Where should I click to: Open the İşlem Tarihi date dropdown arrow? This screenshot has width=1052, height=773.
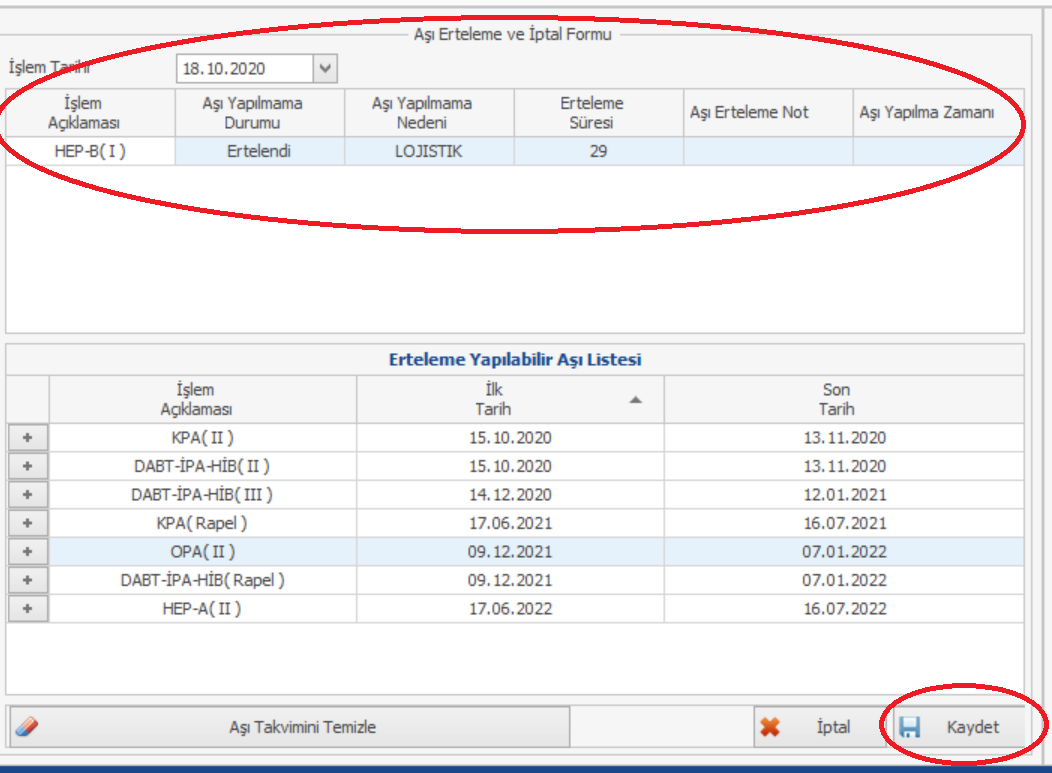(325, 69)
